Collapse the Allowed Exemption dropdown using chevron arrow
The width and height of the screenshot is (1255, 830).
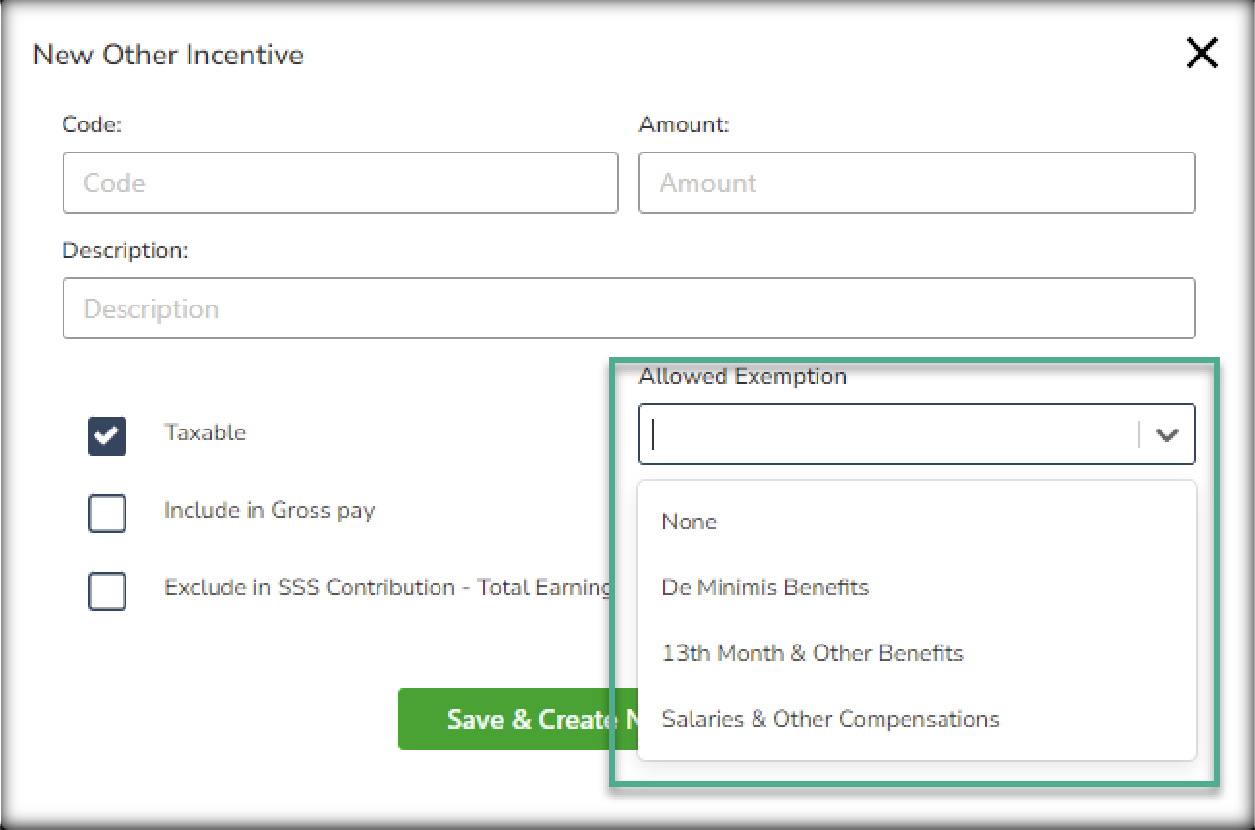(1167, 435)
